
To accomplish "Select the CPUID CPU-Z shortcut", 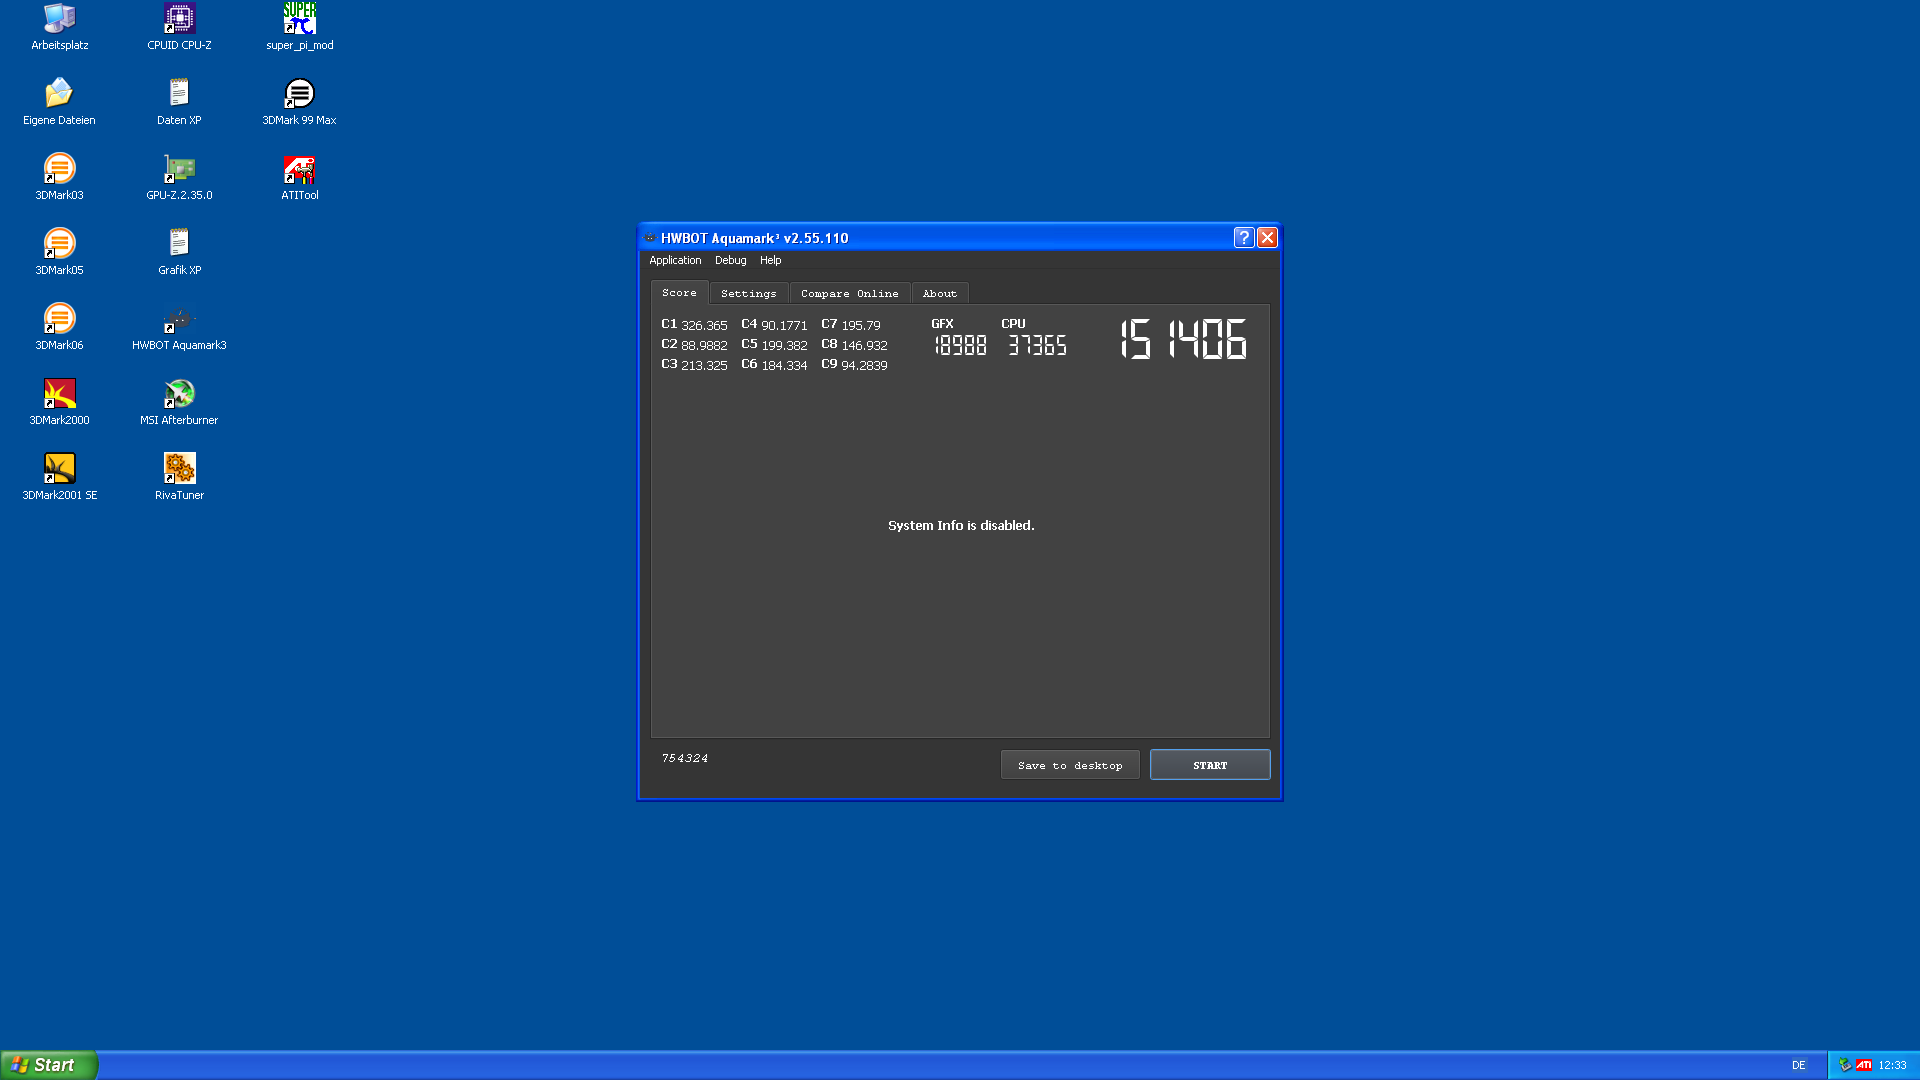I will click(x=179, y=27).
